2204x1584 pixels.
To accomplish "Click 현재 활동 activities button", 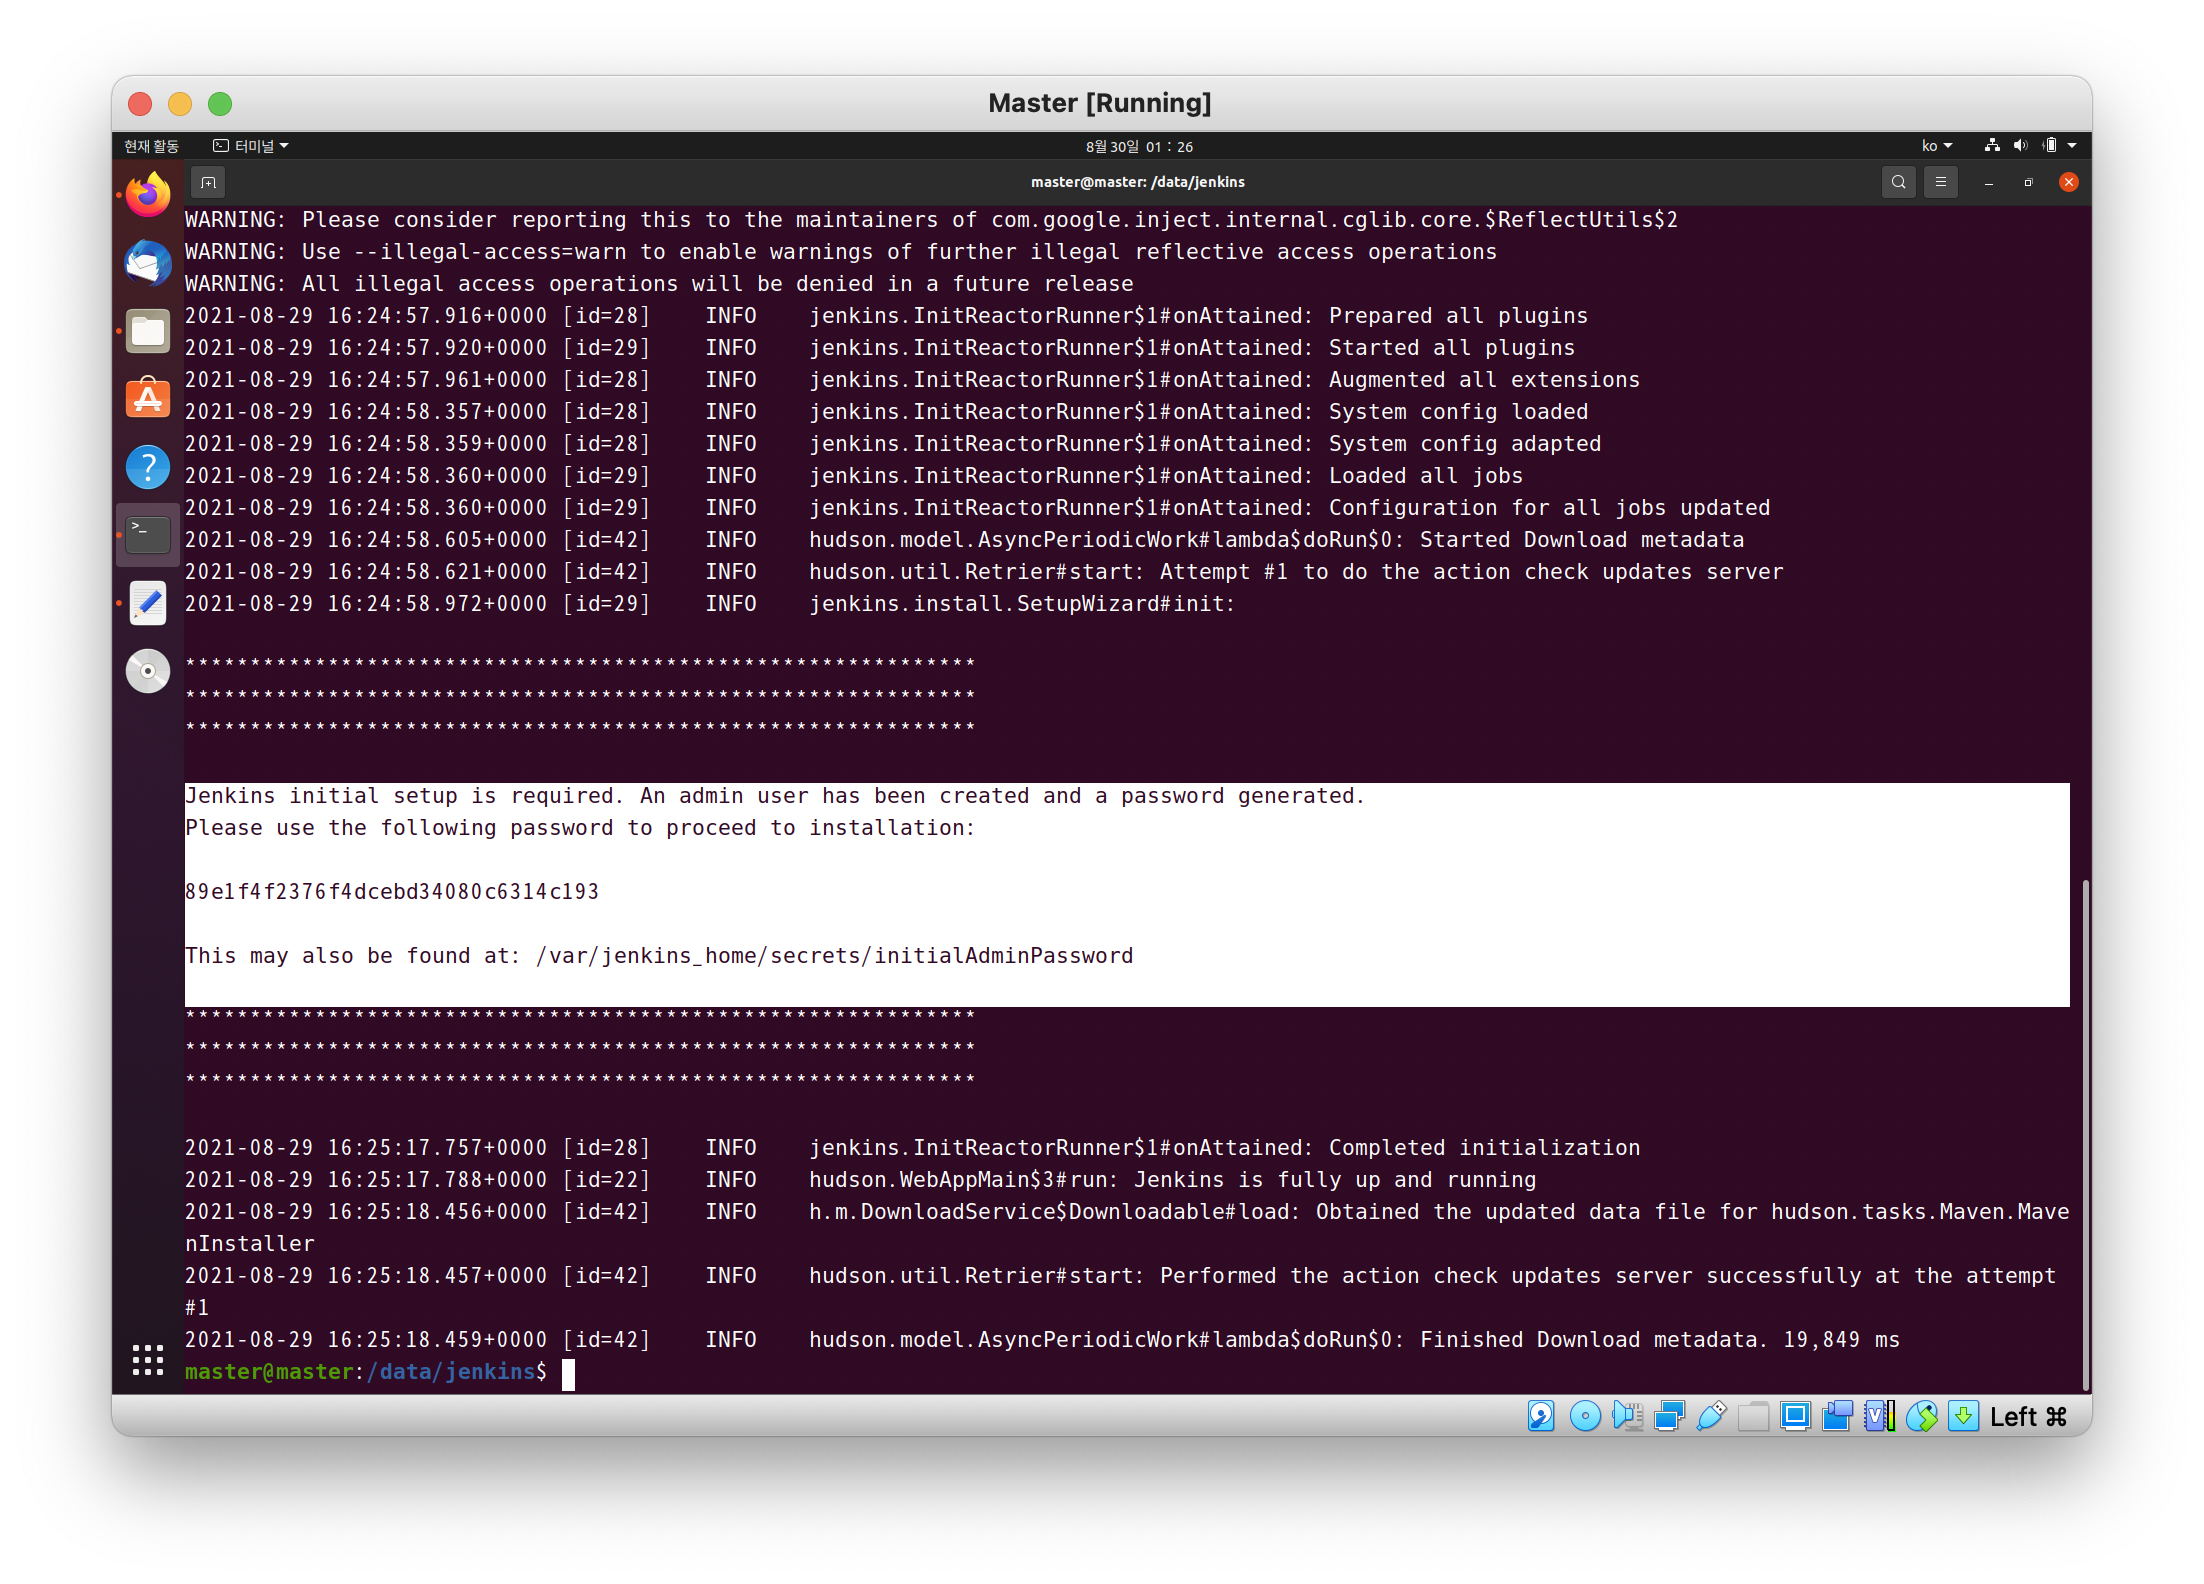I will (x=151, y=146).
